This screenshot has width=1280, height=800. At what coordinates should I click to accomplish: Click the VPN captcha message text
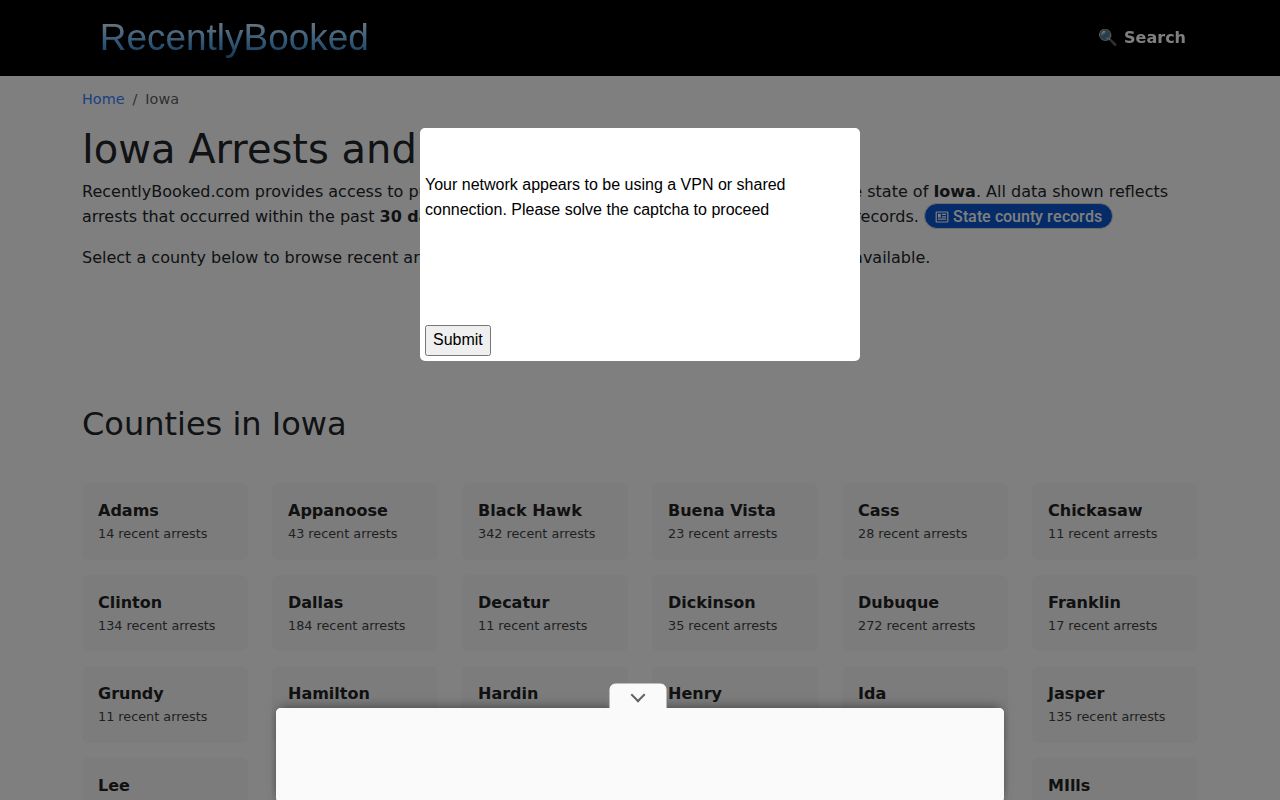[605, 197]
